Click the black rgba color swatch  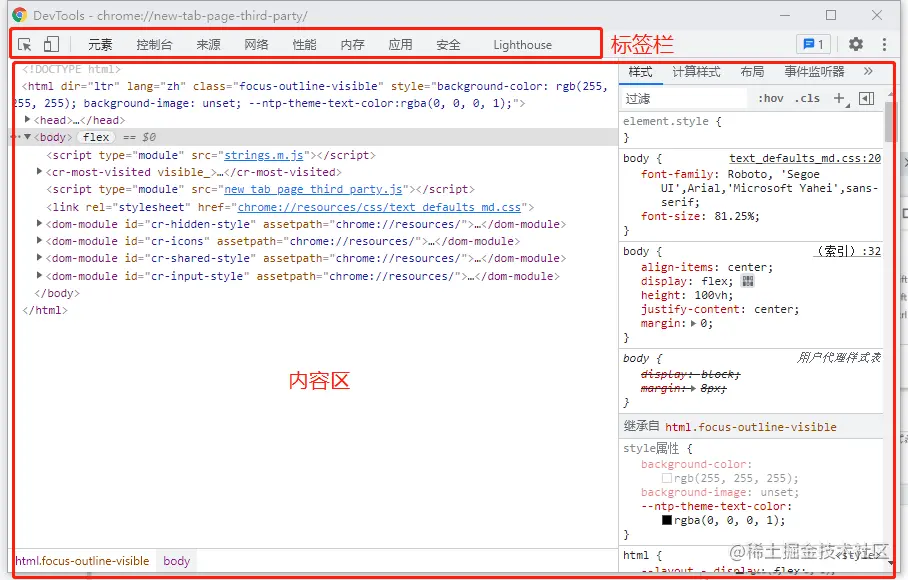[667, 520]
